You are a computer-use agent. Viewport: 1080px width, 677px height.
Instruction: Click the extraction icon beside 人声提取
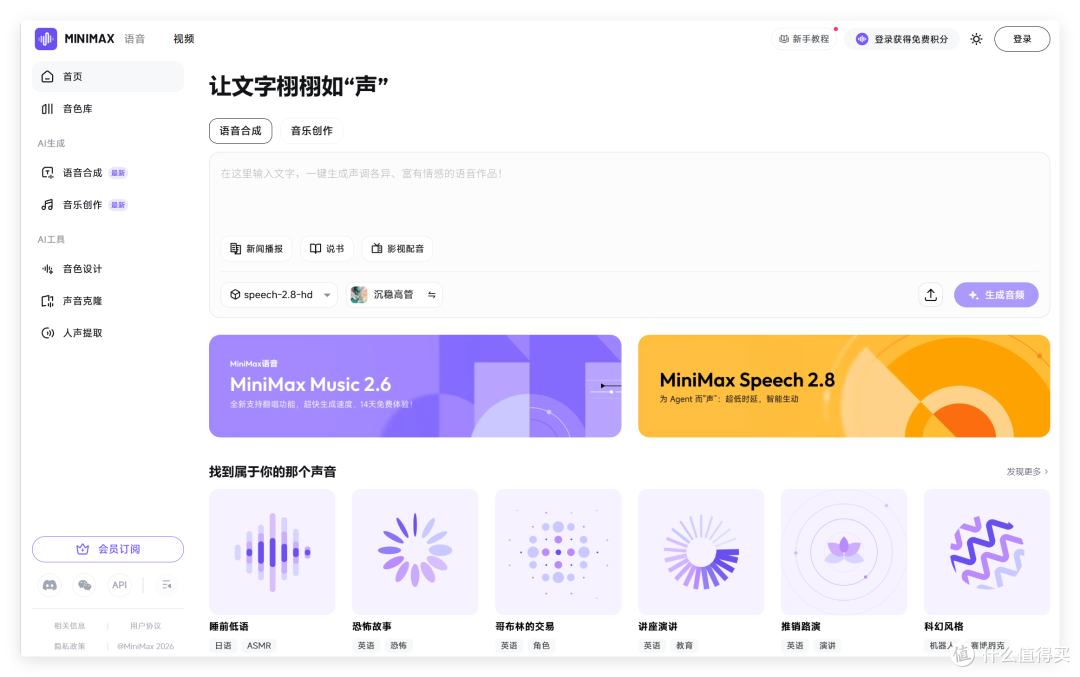pos(48,333)
